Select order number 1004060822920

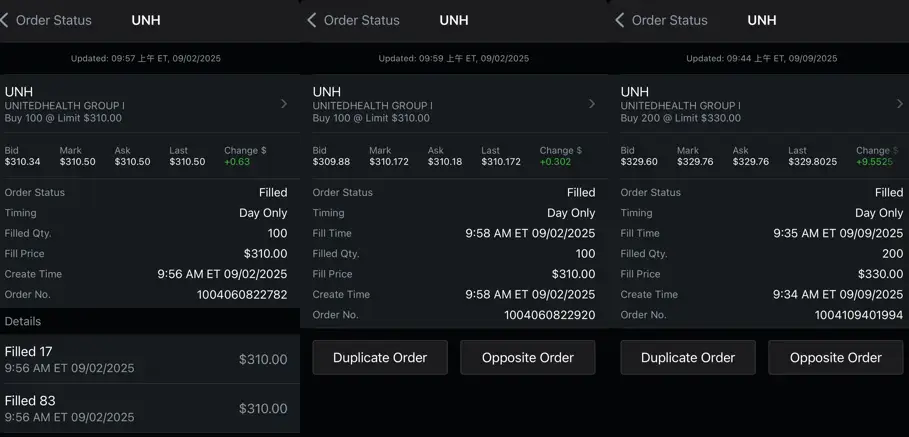pyautogui.click(x=550, y=315)
